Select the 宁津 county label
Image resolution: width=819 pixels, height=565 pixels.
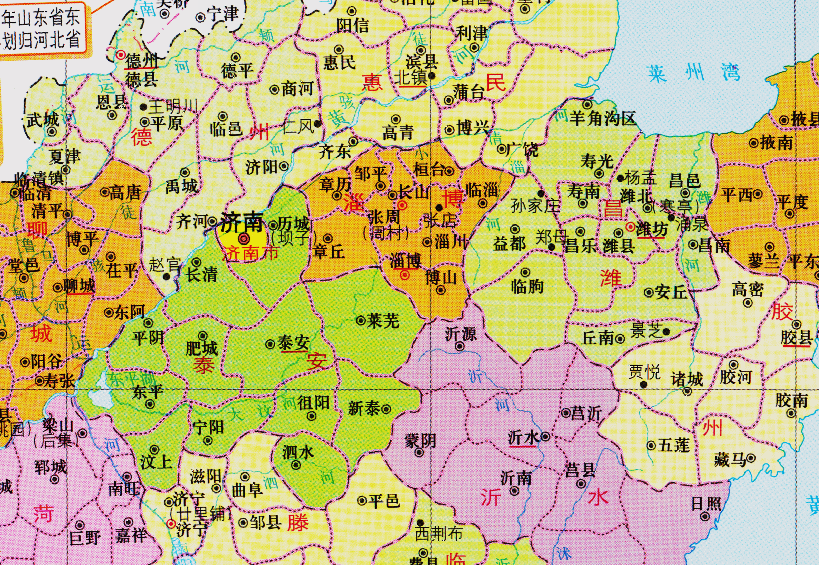[x=224, y=14]
